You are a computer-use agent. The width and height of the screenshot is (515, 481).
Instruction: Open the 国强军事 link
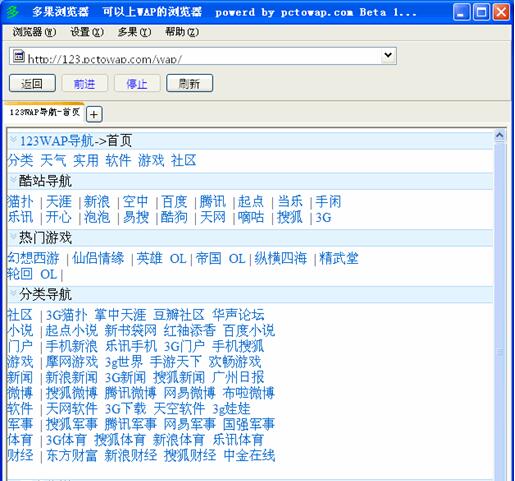[249, 424]
